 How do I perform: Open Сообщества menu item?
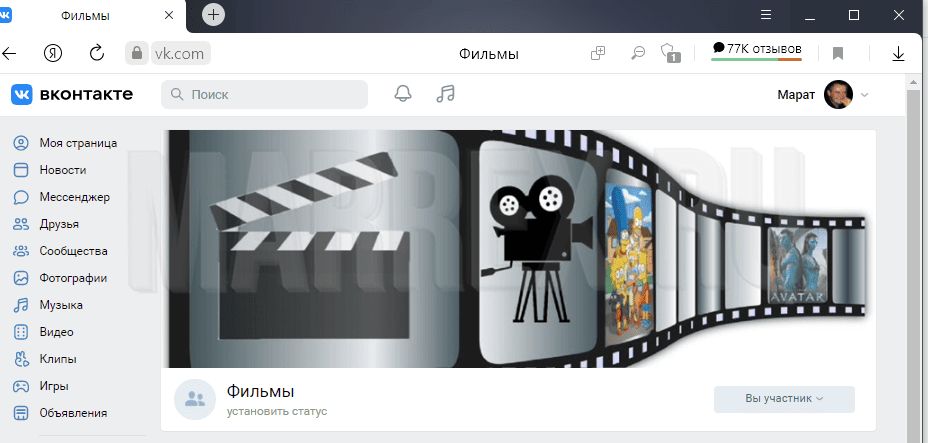pos(73,251)
